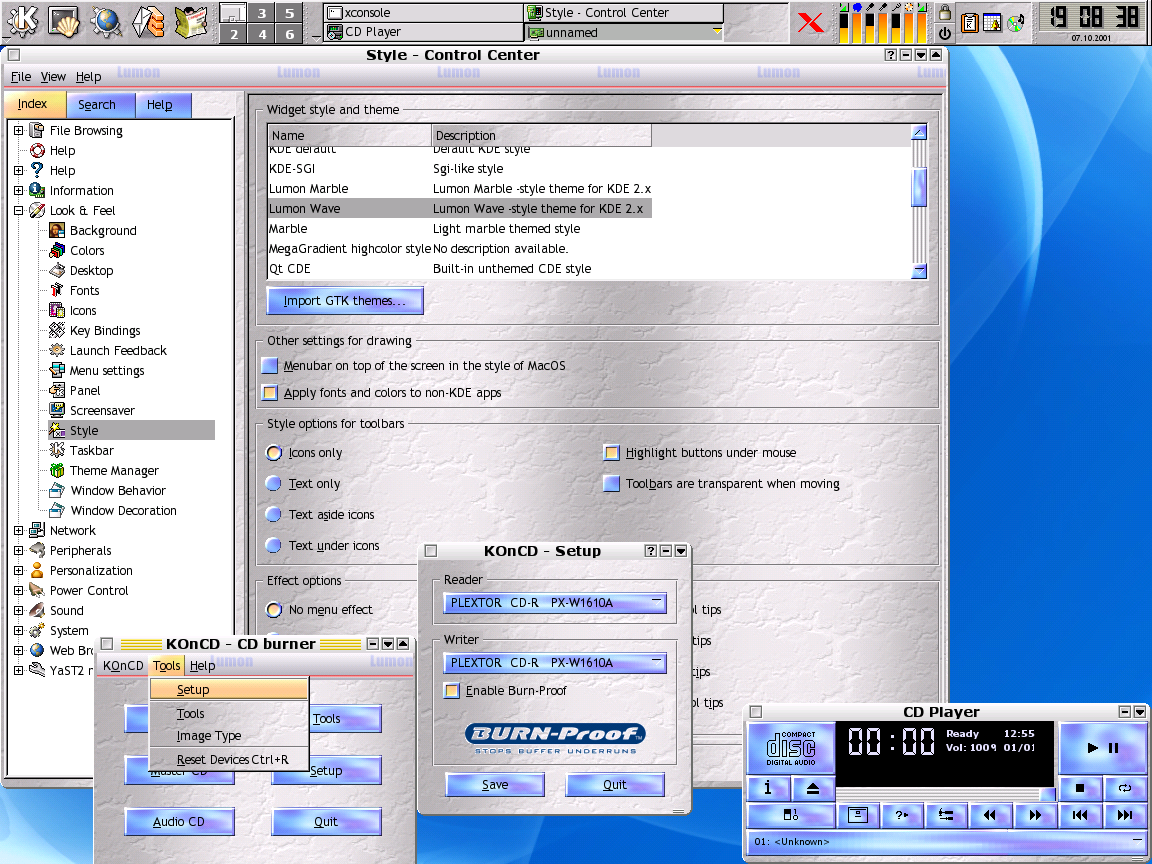Eject the disc in CD Player
This screenshot has width=1152, height=864.
(813, 788)
